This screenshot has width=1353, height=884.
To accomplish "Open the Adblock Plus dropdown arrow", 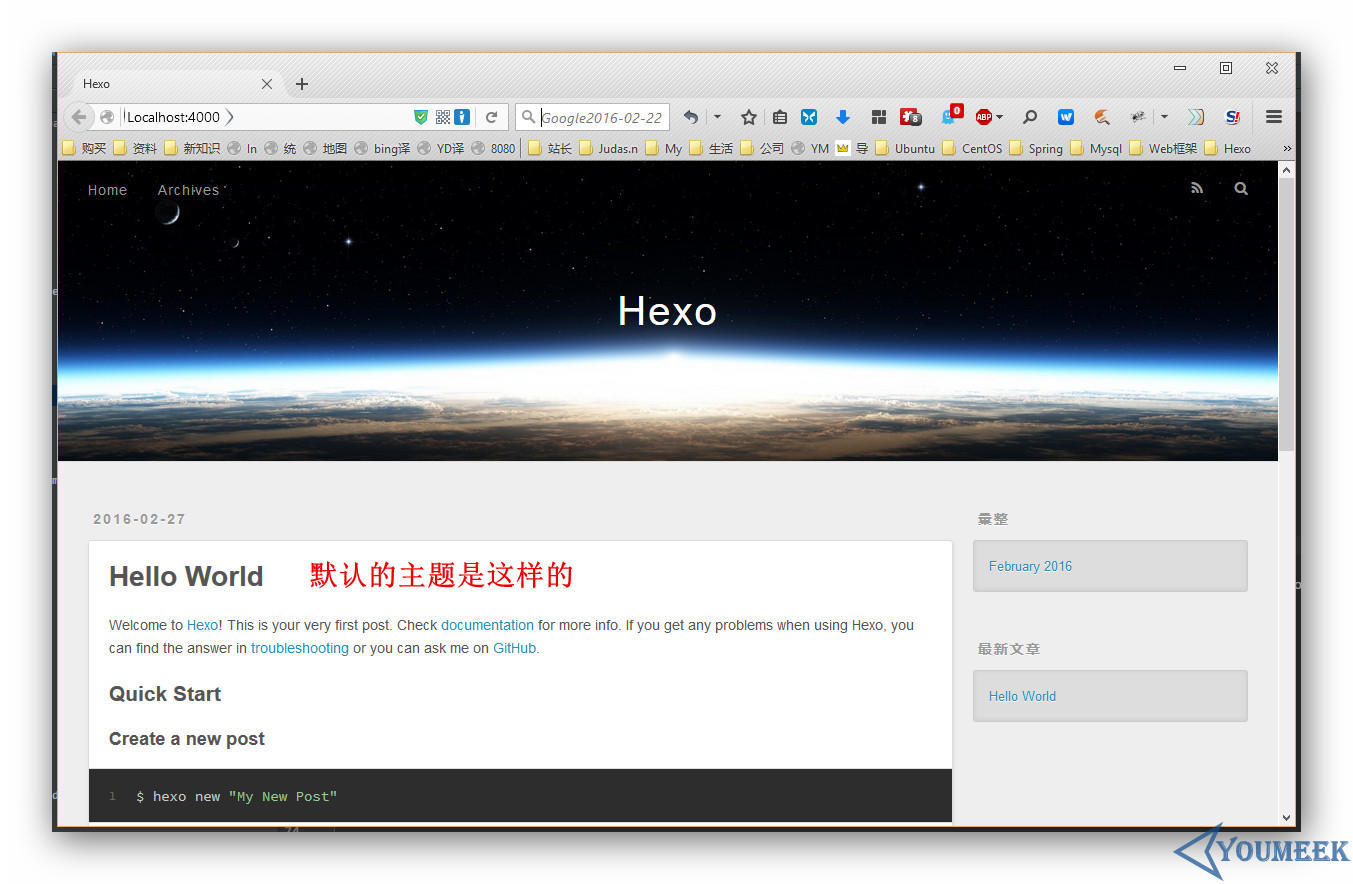I will pyautogui.click(x=999, y=117).
